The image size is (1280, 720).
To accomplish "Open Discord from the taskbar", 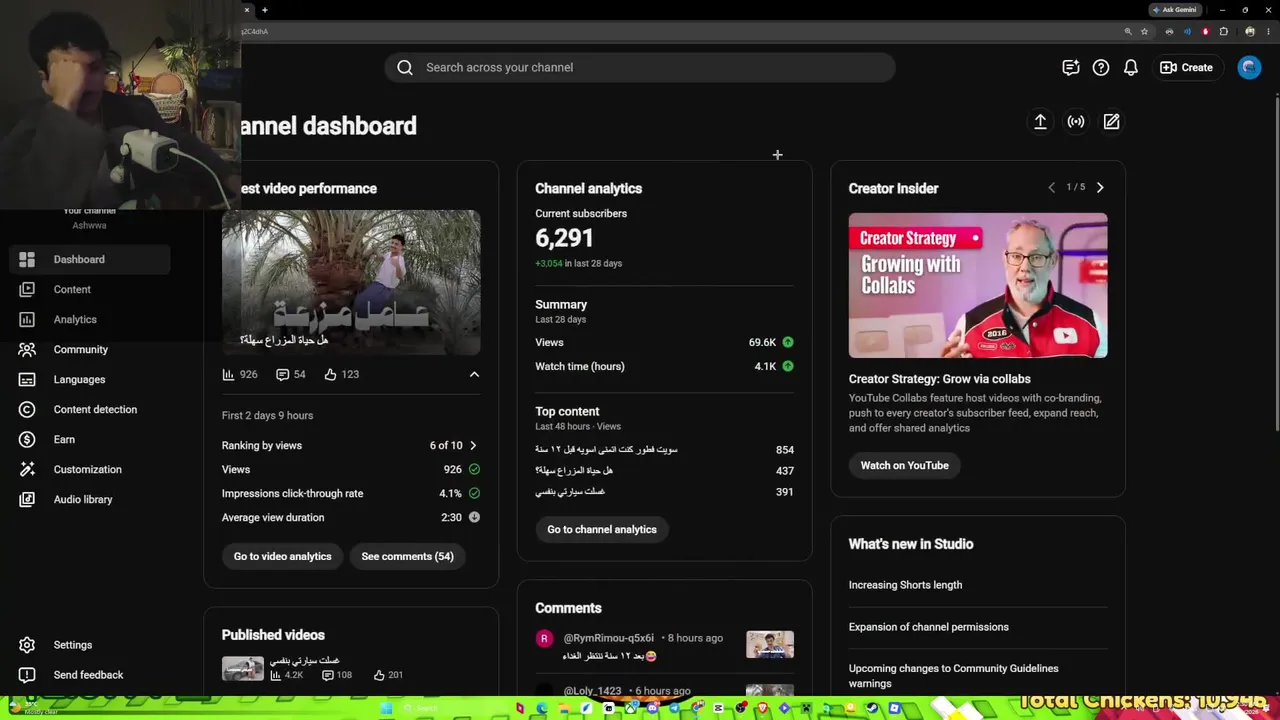I will tap(652, 708).
